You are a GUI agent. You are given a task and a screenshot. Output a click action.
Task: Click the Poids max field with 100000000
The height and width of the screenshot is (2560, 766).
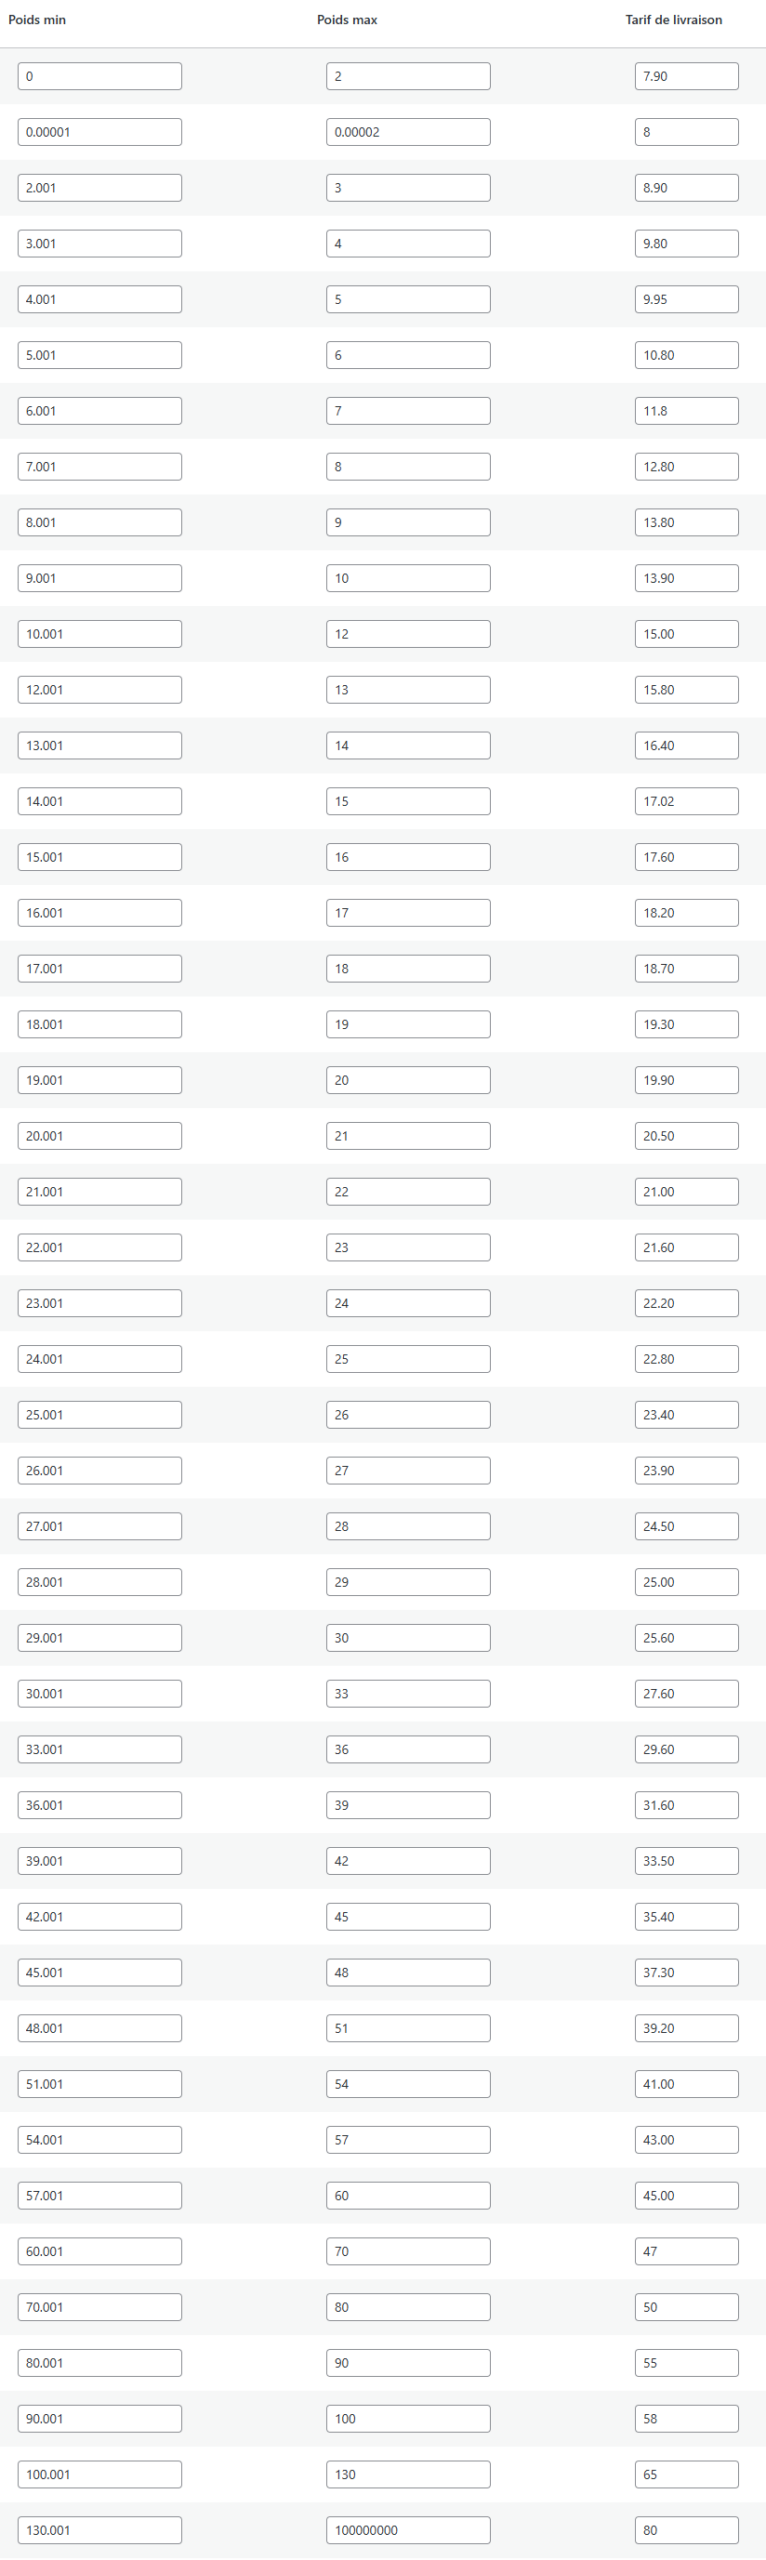[x=408, y=2530]
